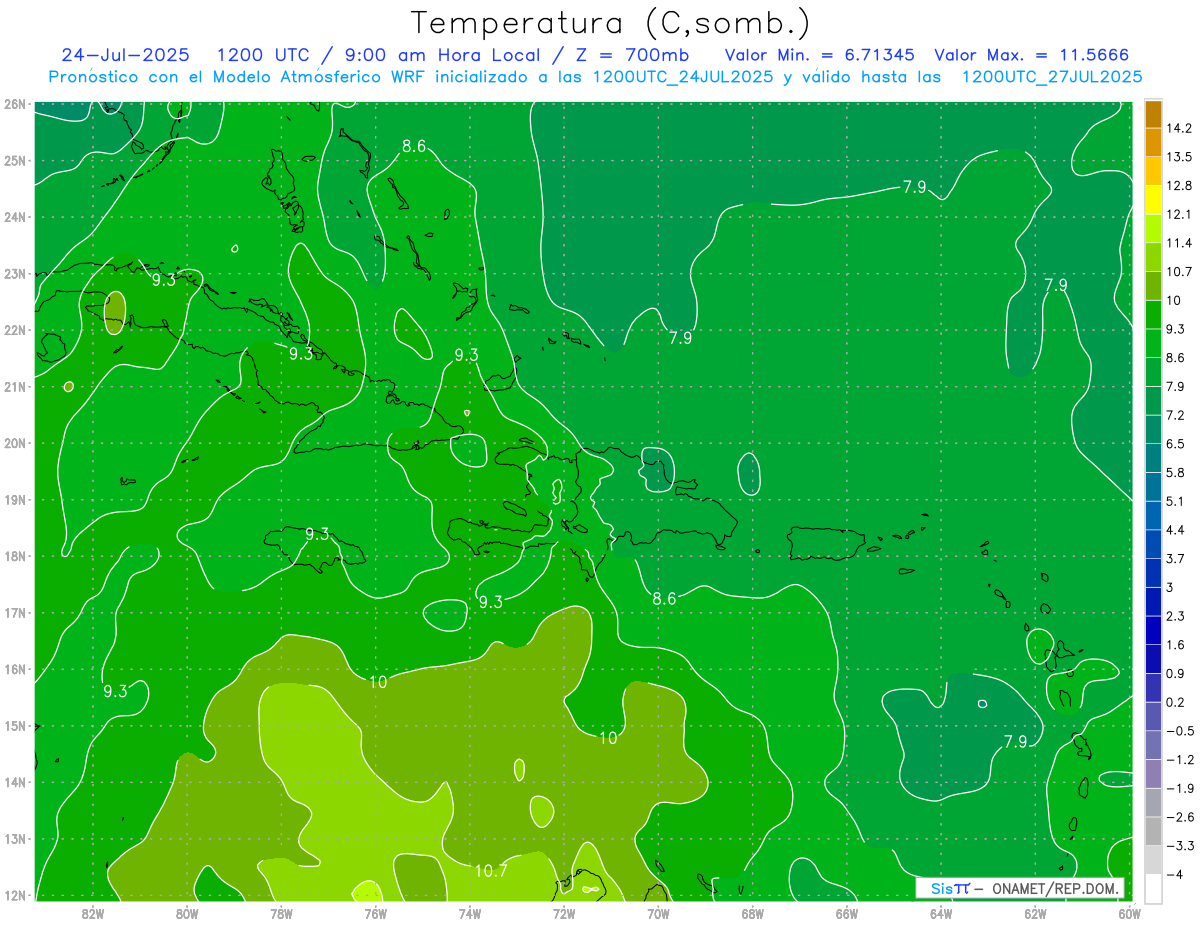
Task: Click the "2.3" colorbar scale label
Action: (1176, 616)
